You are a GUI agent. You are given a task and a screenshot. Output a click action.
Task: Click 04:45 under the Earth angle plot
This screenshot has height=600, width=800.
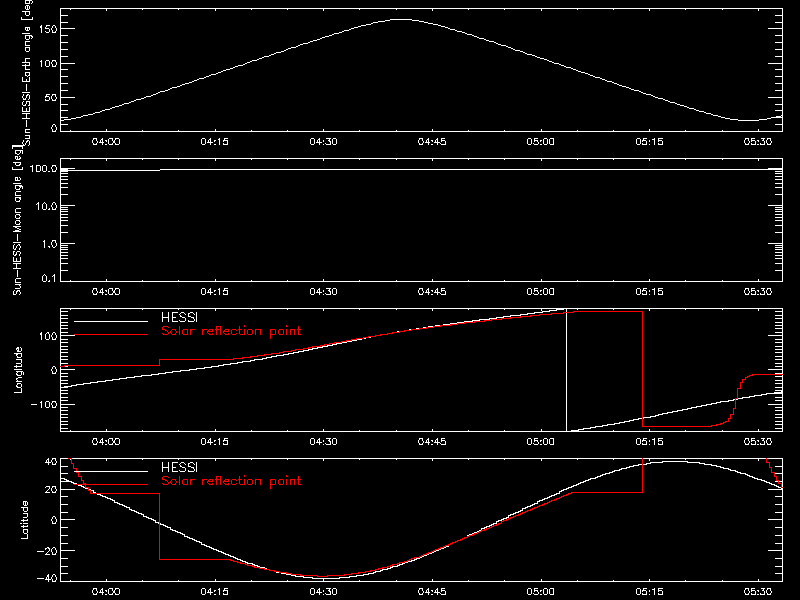click(x=432, y=142)
